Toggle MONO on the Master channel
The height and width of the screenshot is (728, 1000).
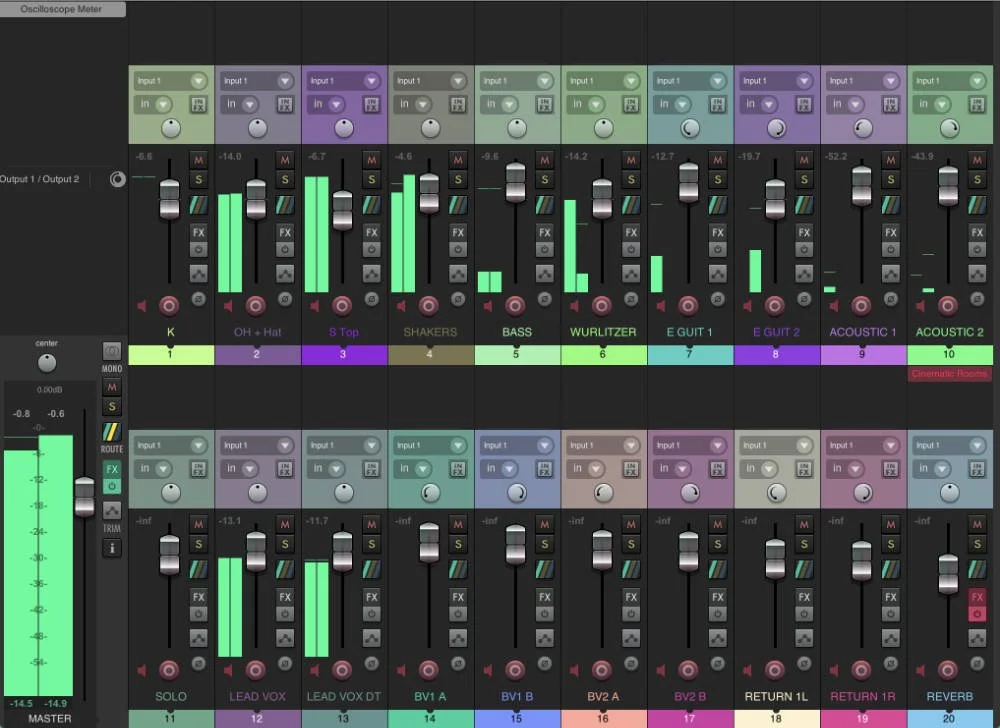pos(112,352)
